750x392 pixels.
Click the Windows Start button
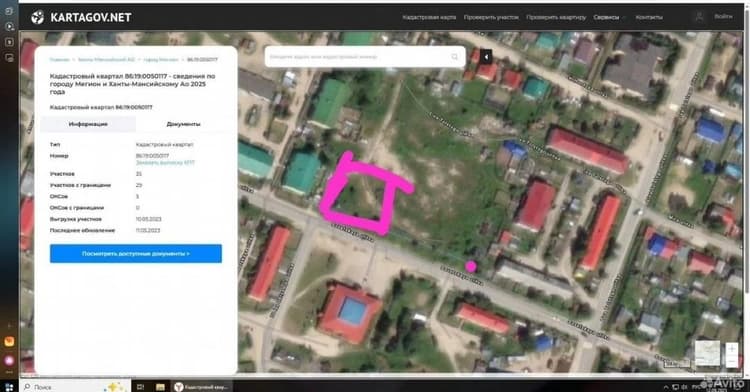click(9, 387)
